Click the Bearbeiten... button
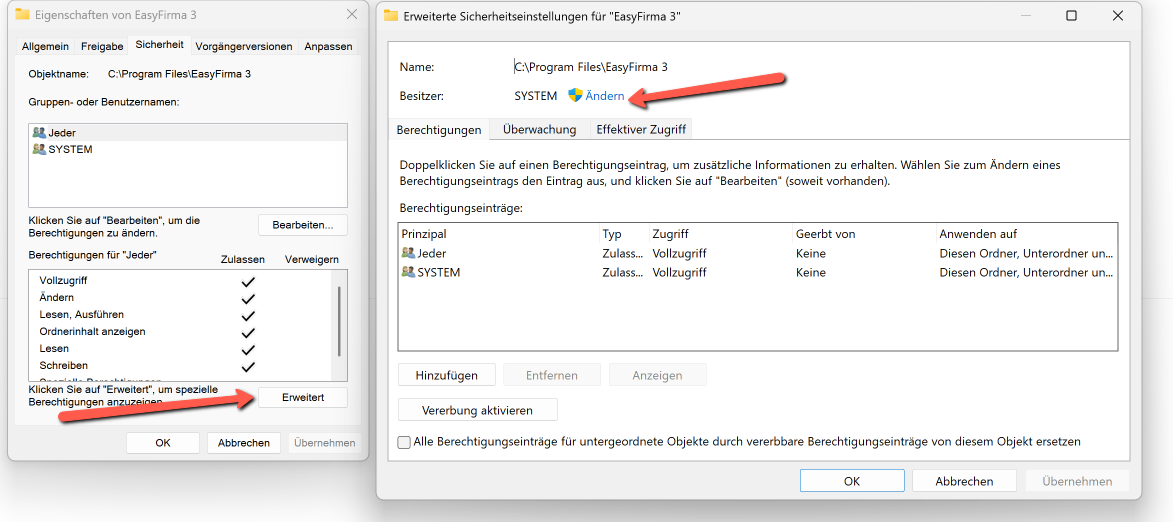The image size is (1173, 522). (303, 224)
